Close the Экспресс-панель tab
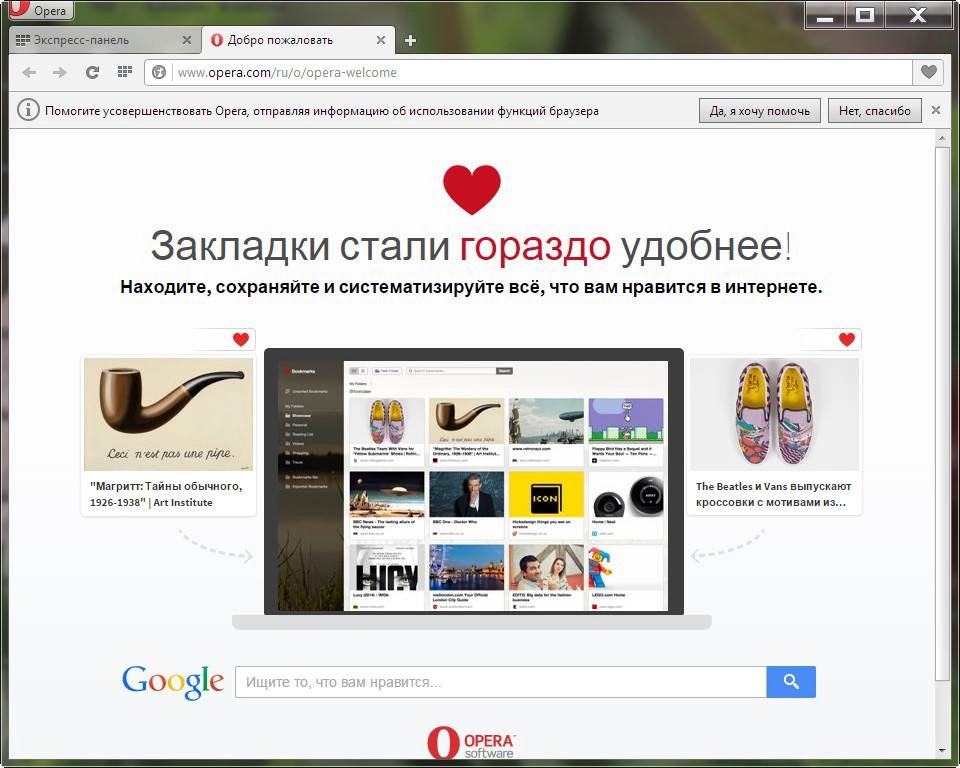The width and height of the screenshot is (960, 768). pyautogui.click(x=187, y=40)
